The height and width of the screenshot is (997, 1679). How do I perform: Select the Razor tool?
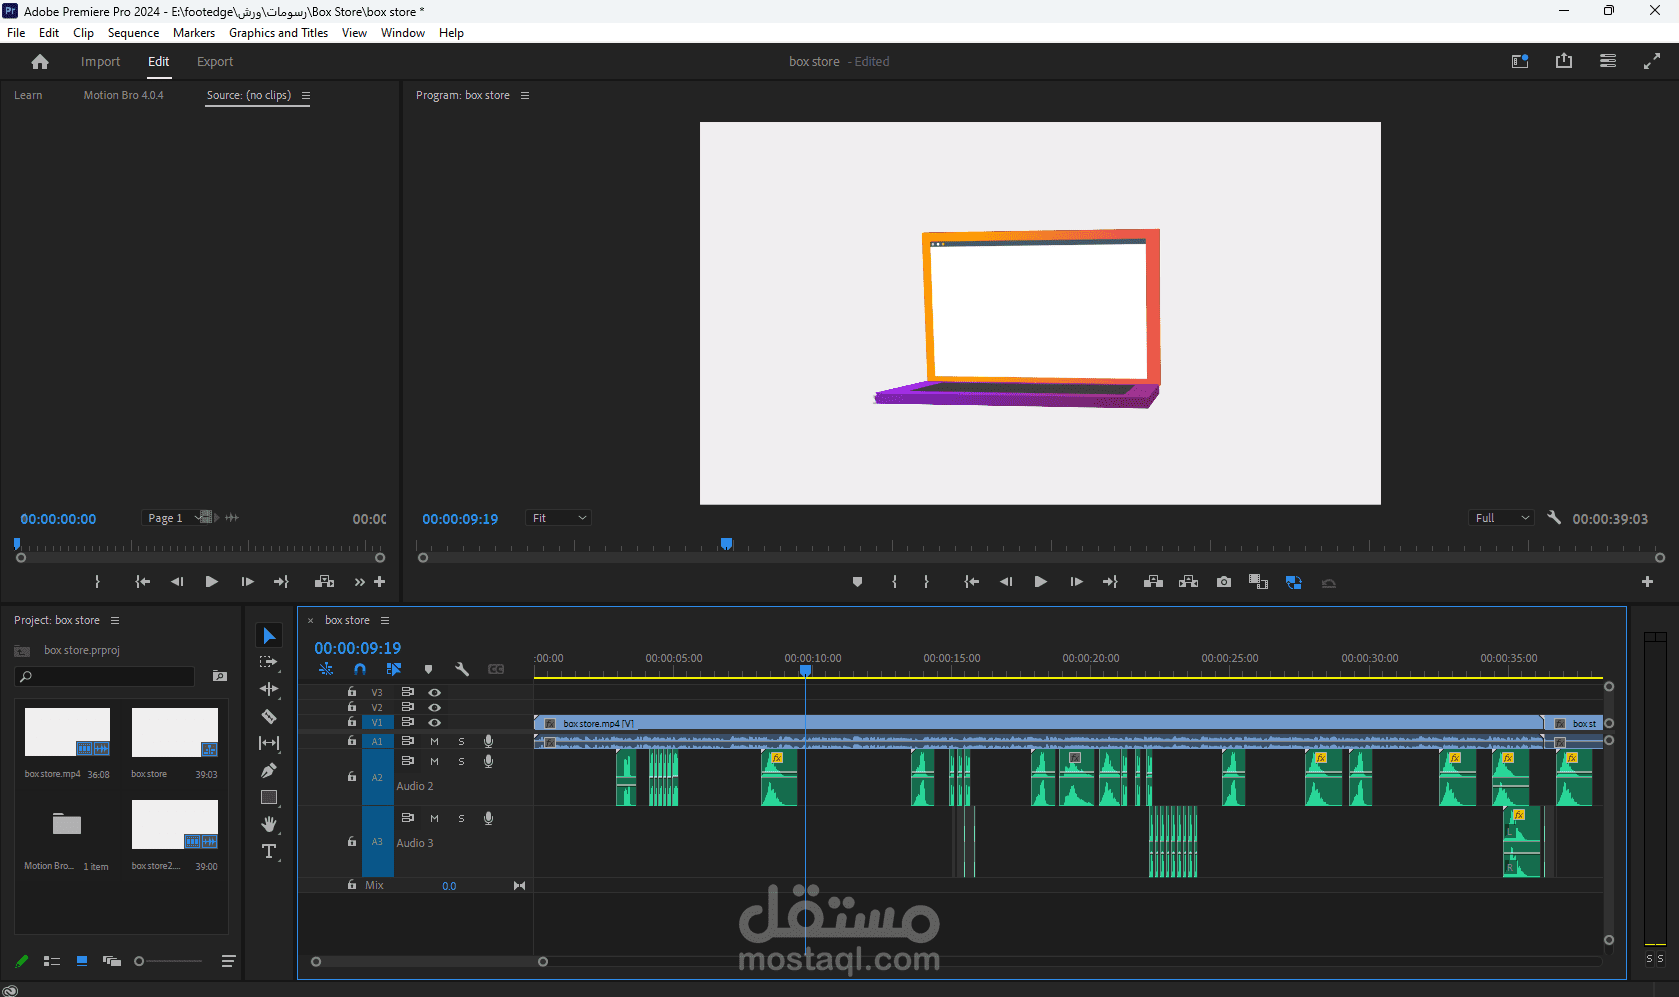pos(269,716)
